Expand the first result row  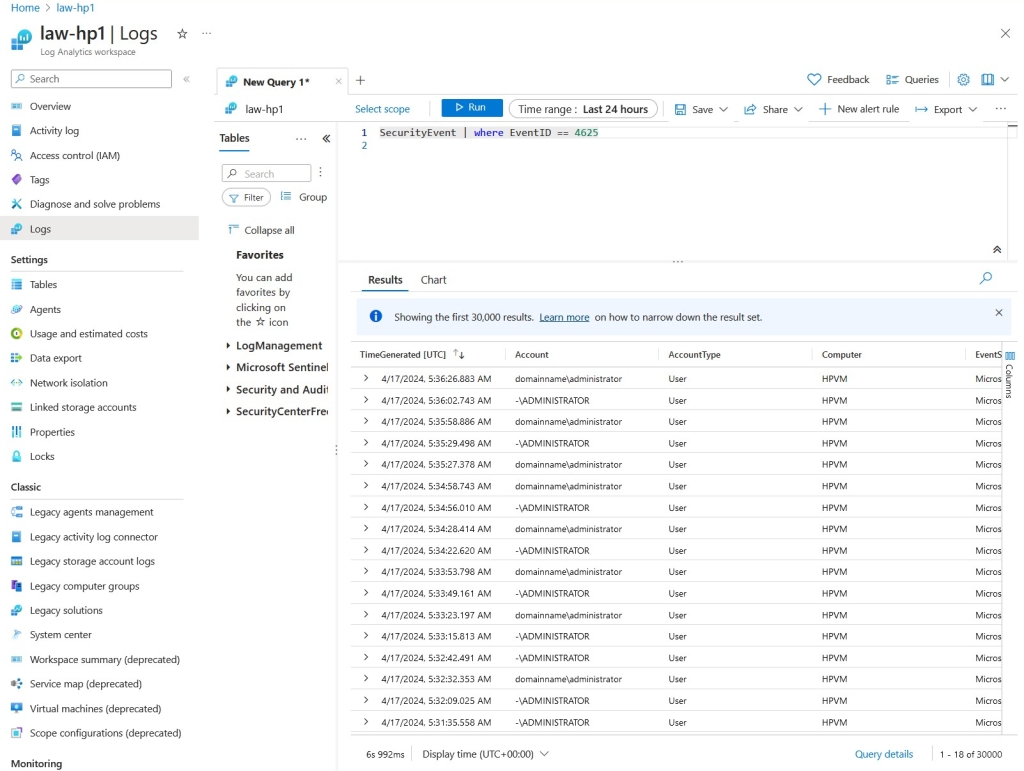point(366,379)
